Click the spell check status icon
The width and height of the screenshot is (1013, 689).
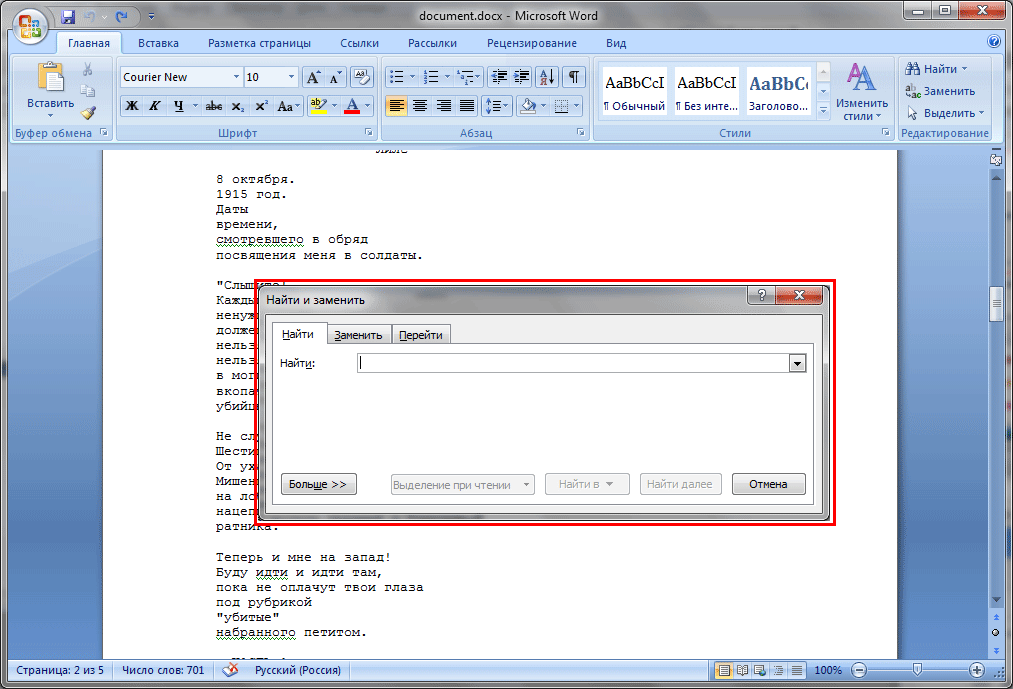[230, 670]
